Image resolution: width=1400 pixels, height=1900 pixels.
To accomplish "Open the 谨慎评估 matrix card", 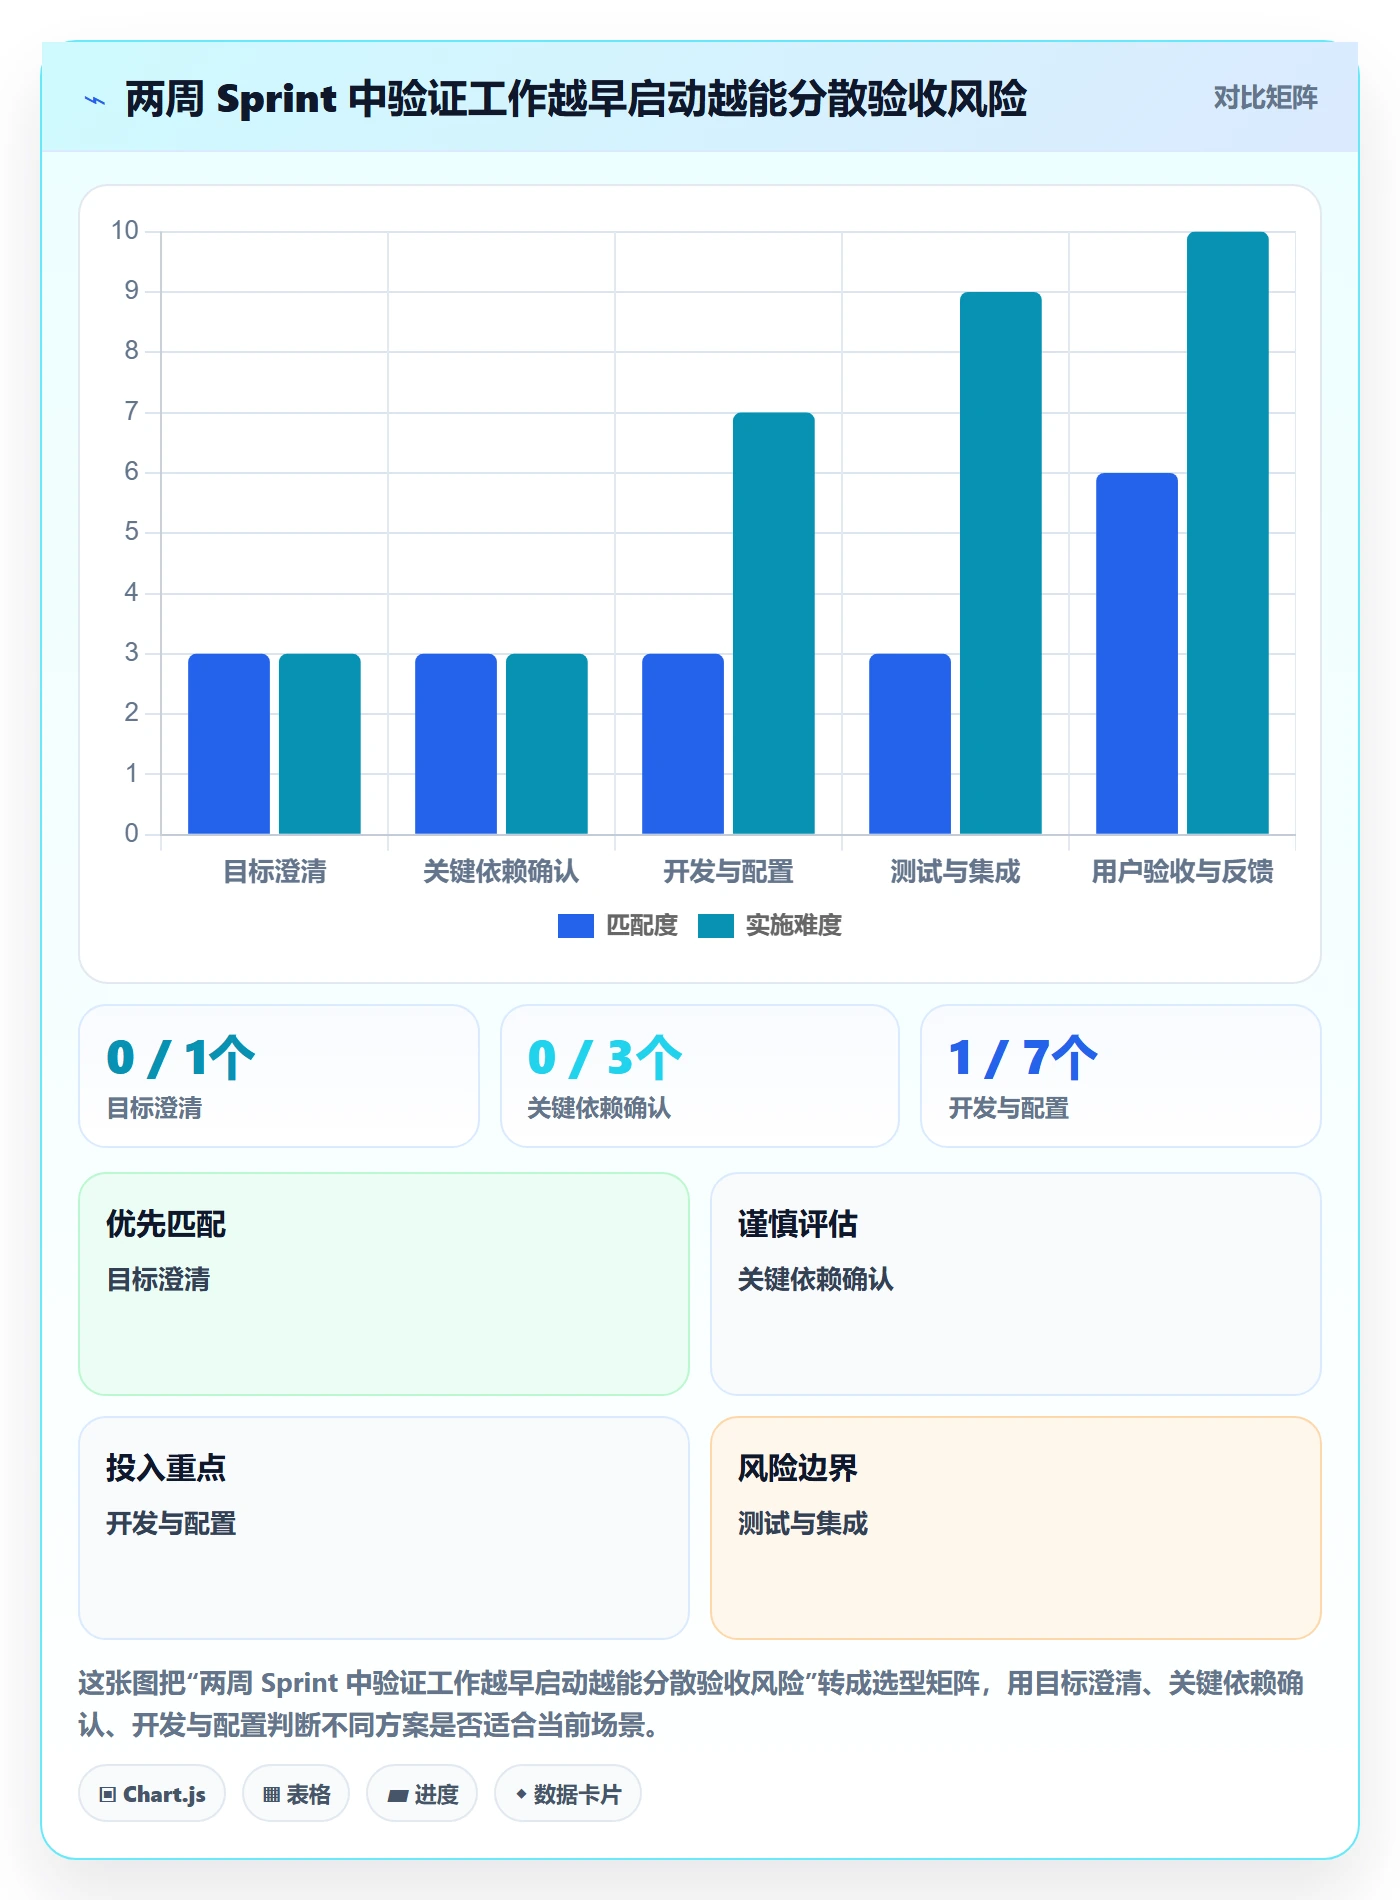I will click(x=1016, y=1284).
